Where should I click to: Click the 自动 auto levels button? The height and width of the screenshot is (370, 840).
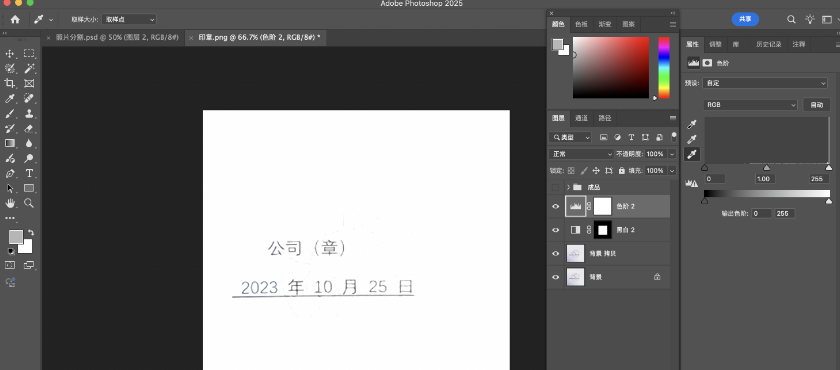pos(816,105)
